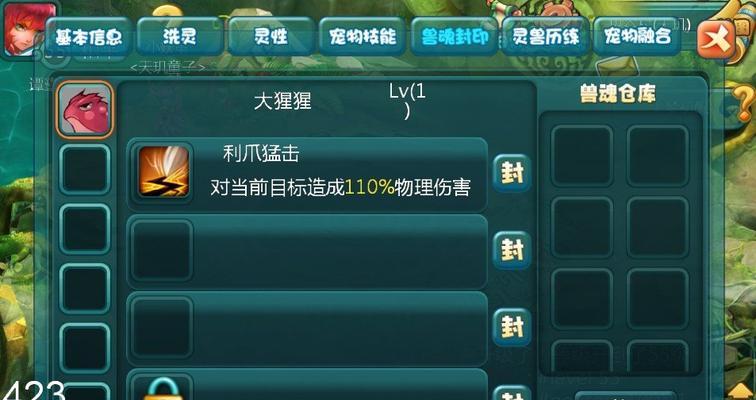Select the 灵兽历练 tab
Image resolution: width=756 pixels, height=400 pixels.
point(545,37)
